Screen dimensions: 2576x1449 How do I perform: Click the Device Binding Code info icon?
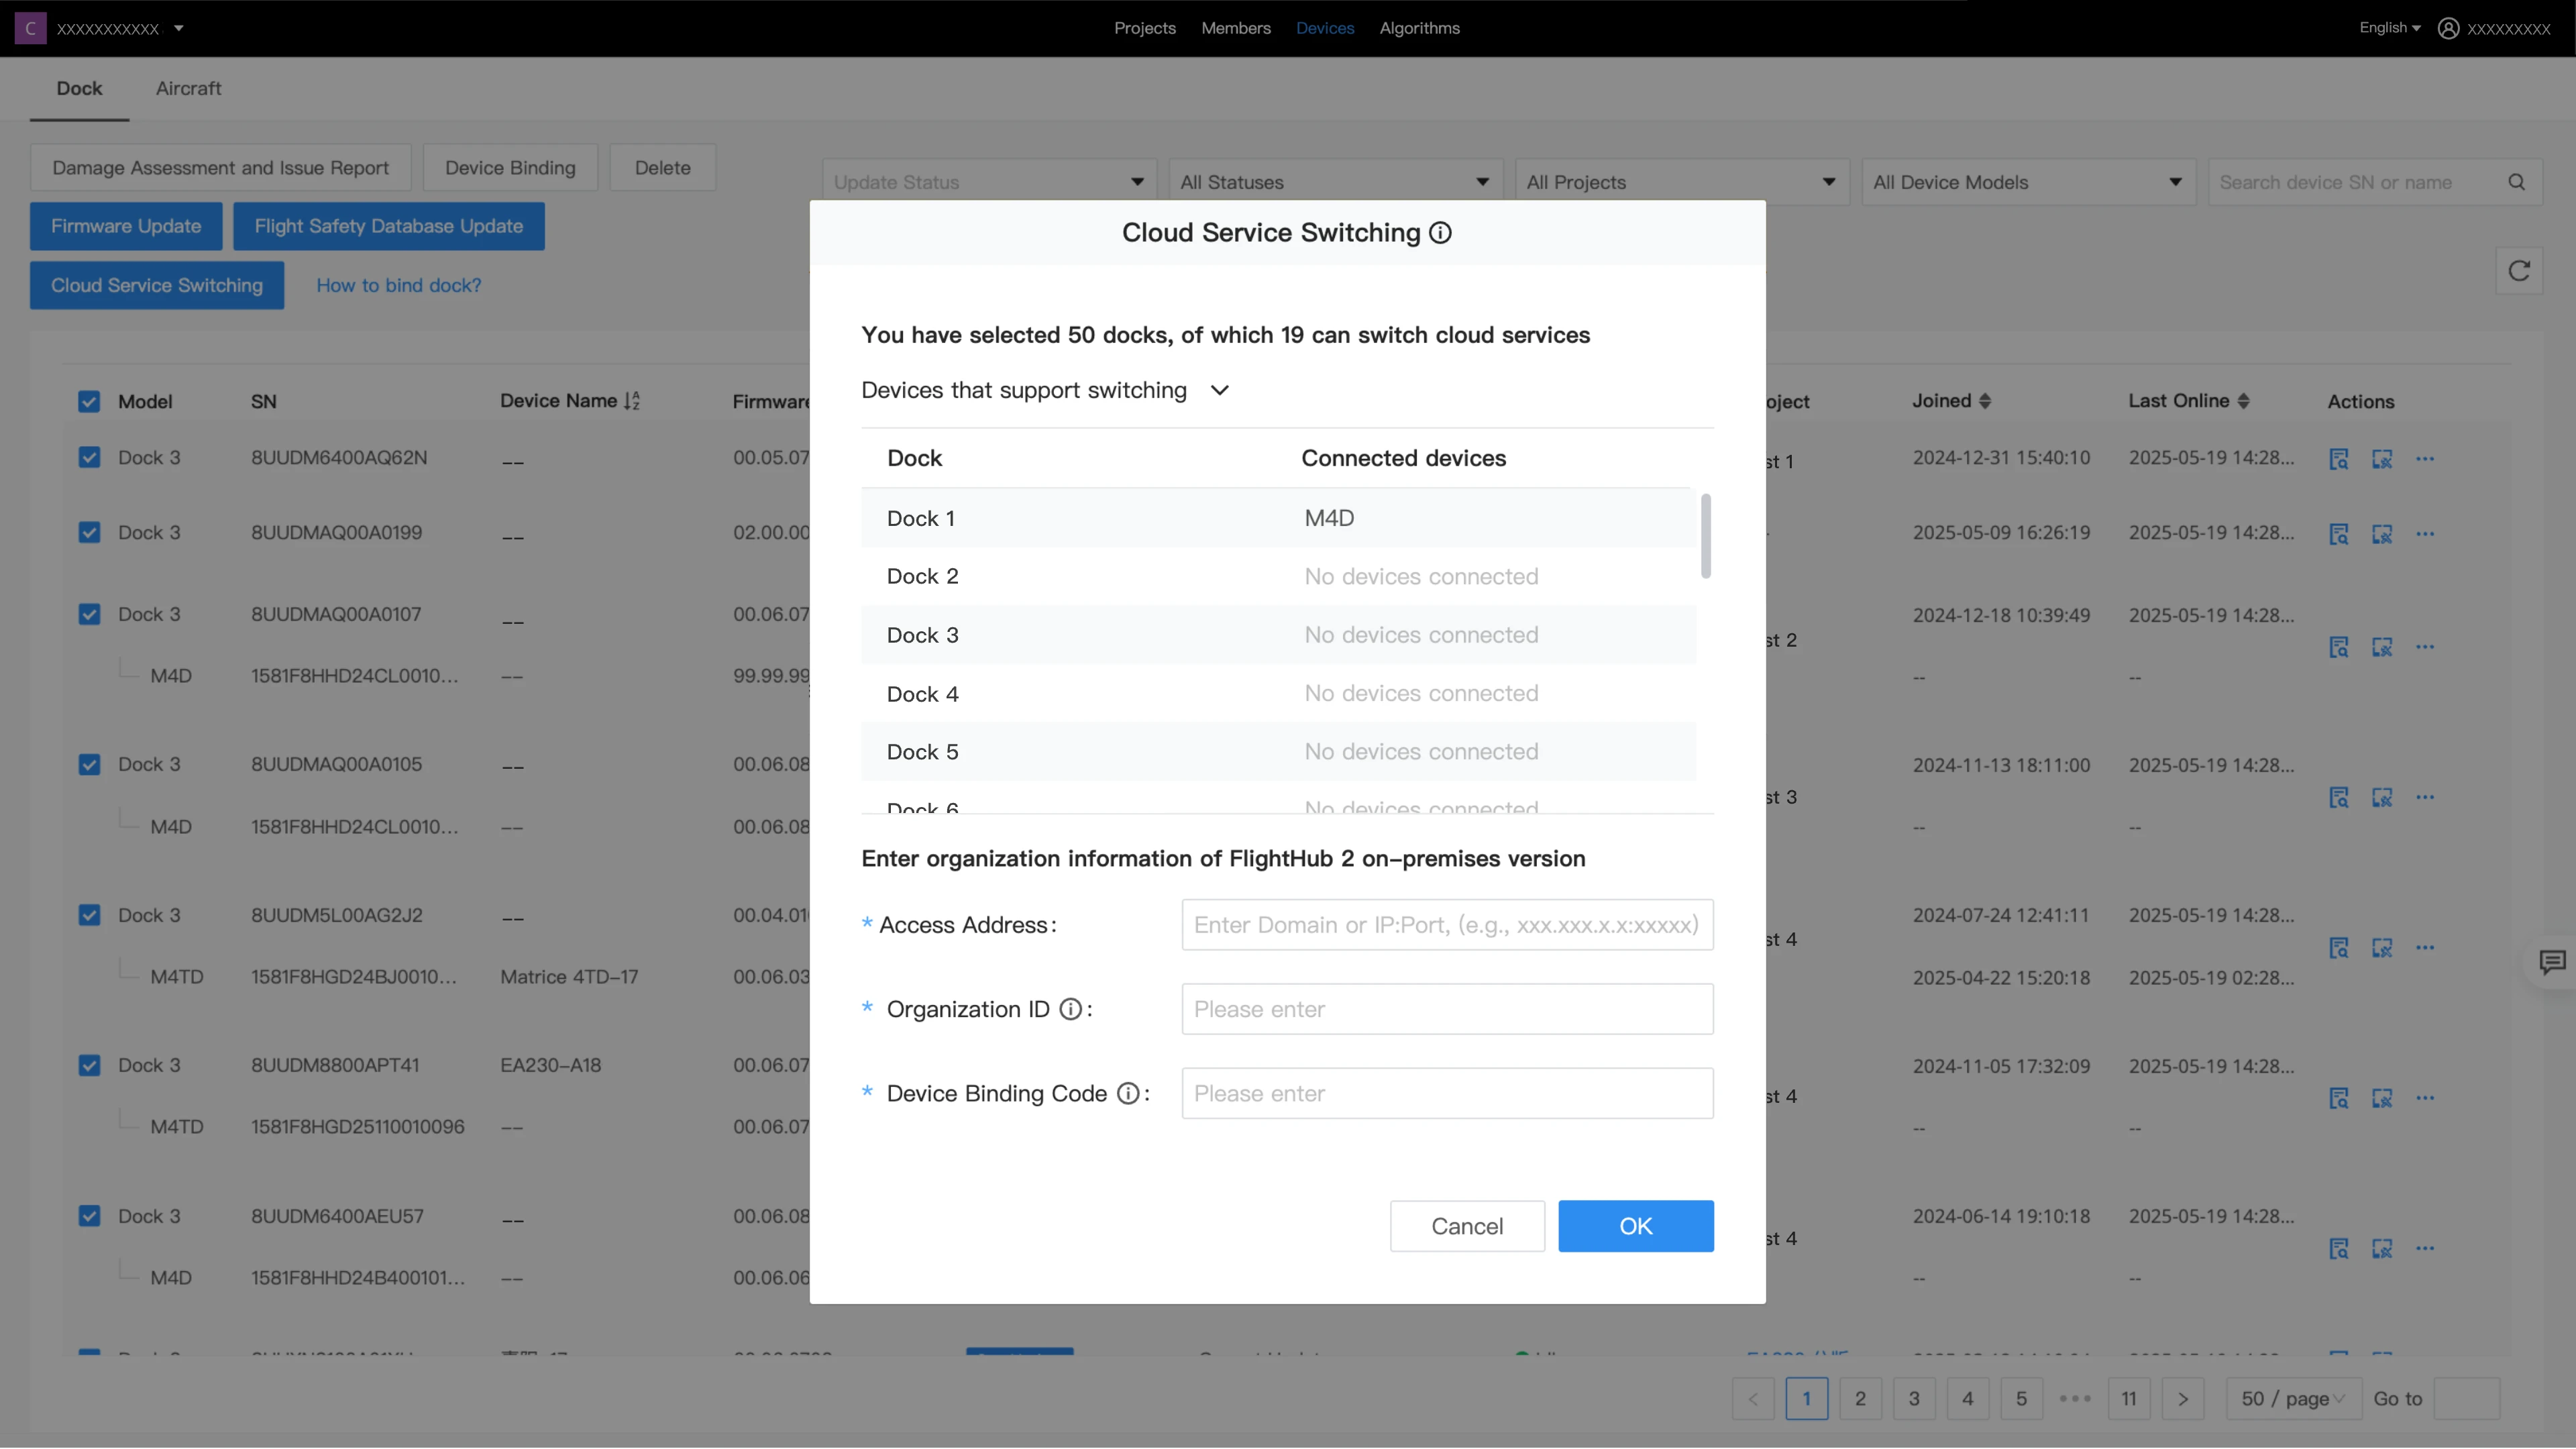1127,1093
